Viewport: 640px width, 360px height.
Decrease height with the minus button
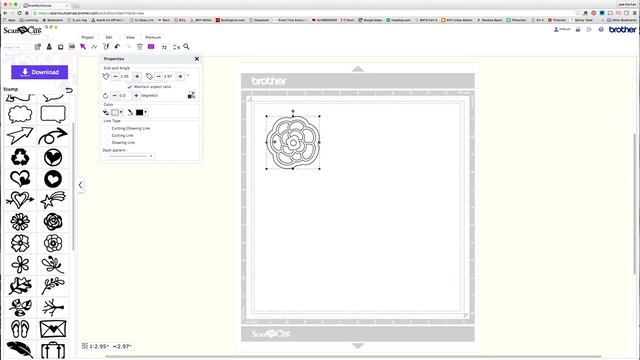pyautogui.click(x=158, y=76)
